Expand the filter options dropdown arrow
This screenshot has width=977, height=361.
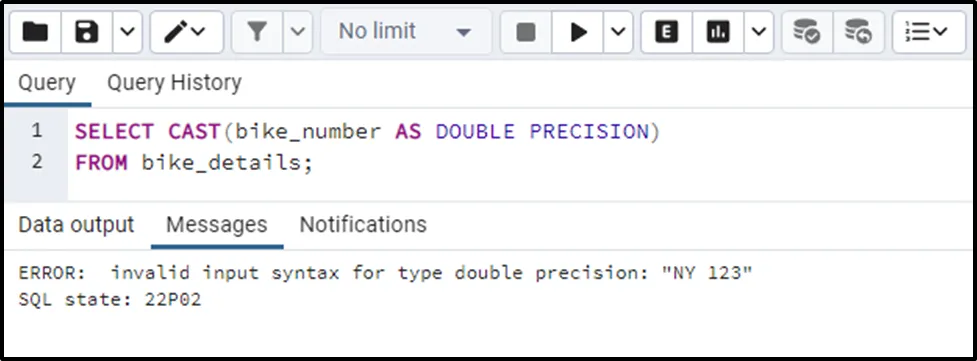pyautogui.click(x=298, y=31)
